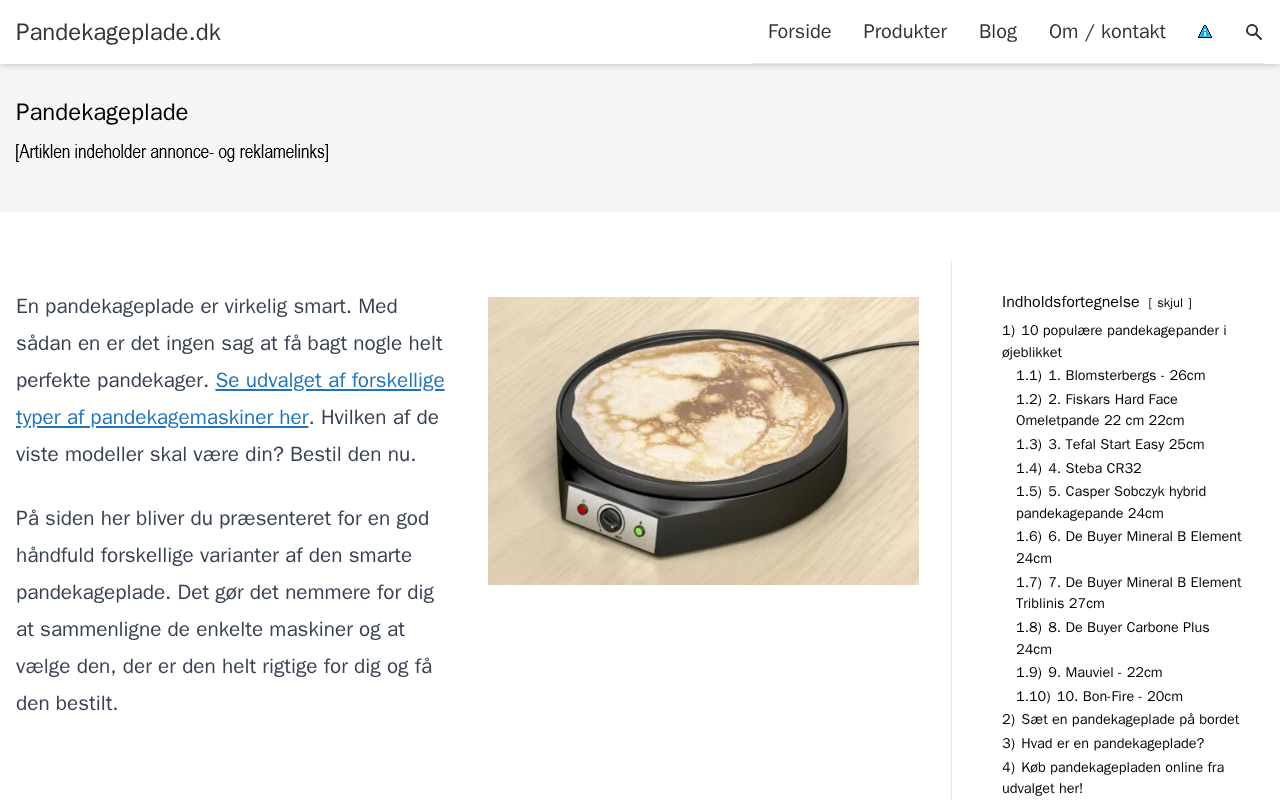1280x800 pixels.
Task: Jump to Blomsterbergs 26cm entry
Action: pyautogui.click(x=1111, y=375)
